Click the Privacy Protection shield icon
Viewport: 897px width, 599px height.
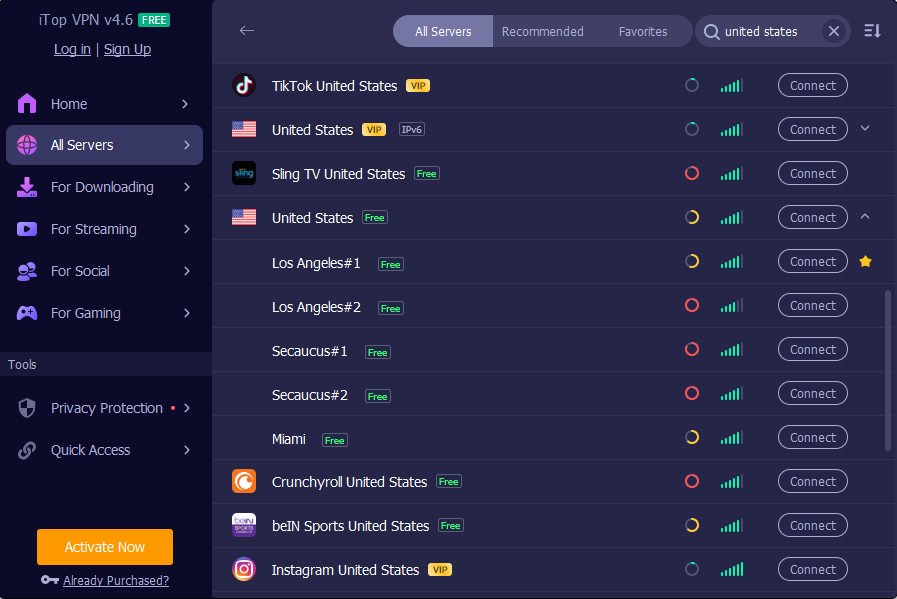[27, 408]
